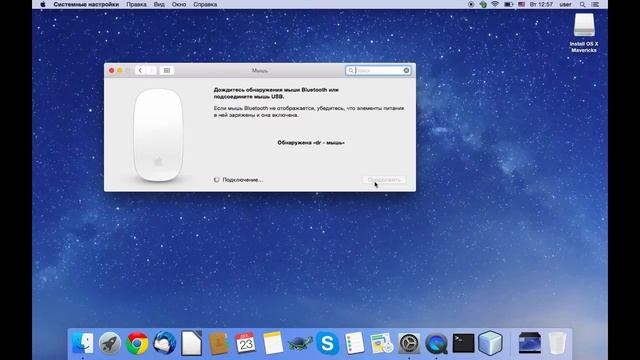Viewport: 640px width, 360px height.
Task: Open the Системные настройки menu
Action: tap(86, 4)
